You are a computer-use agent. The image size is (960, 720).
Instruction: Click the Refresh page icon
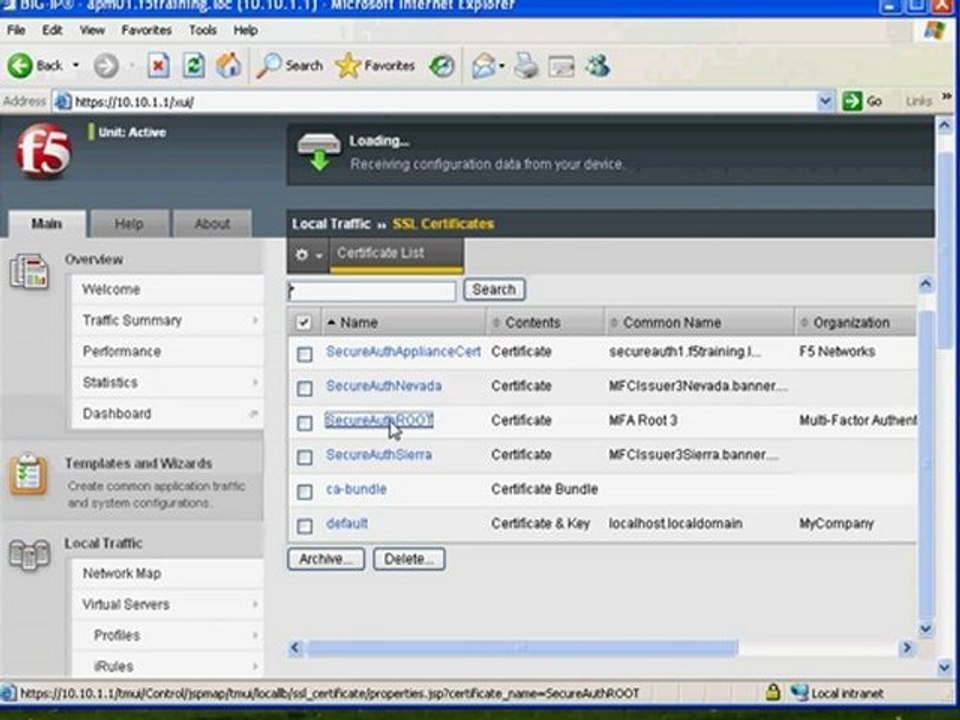(x=193, y=66)
